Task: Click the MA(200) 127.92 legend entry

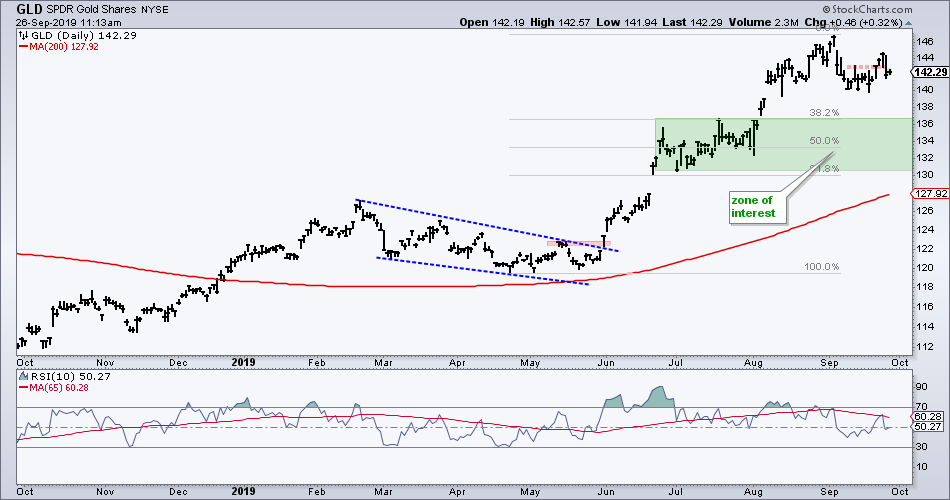Action: click(x=64, y=47)
